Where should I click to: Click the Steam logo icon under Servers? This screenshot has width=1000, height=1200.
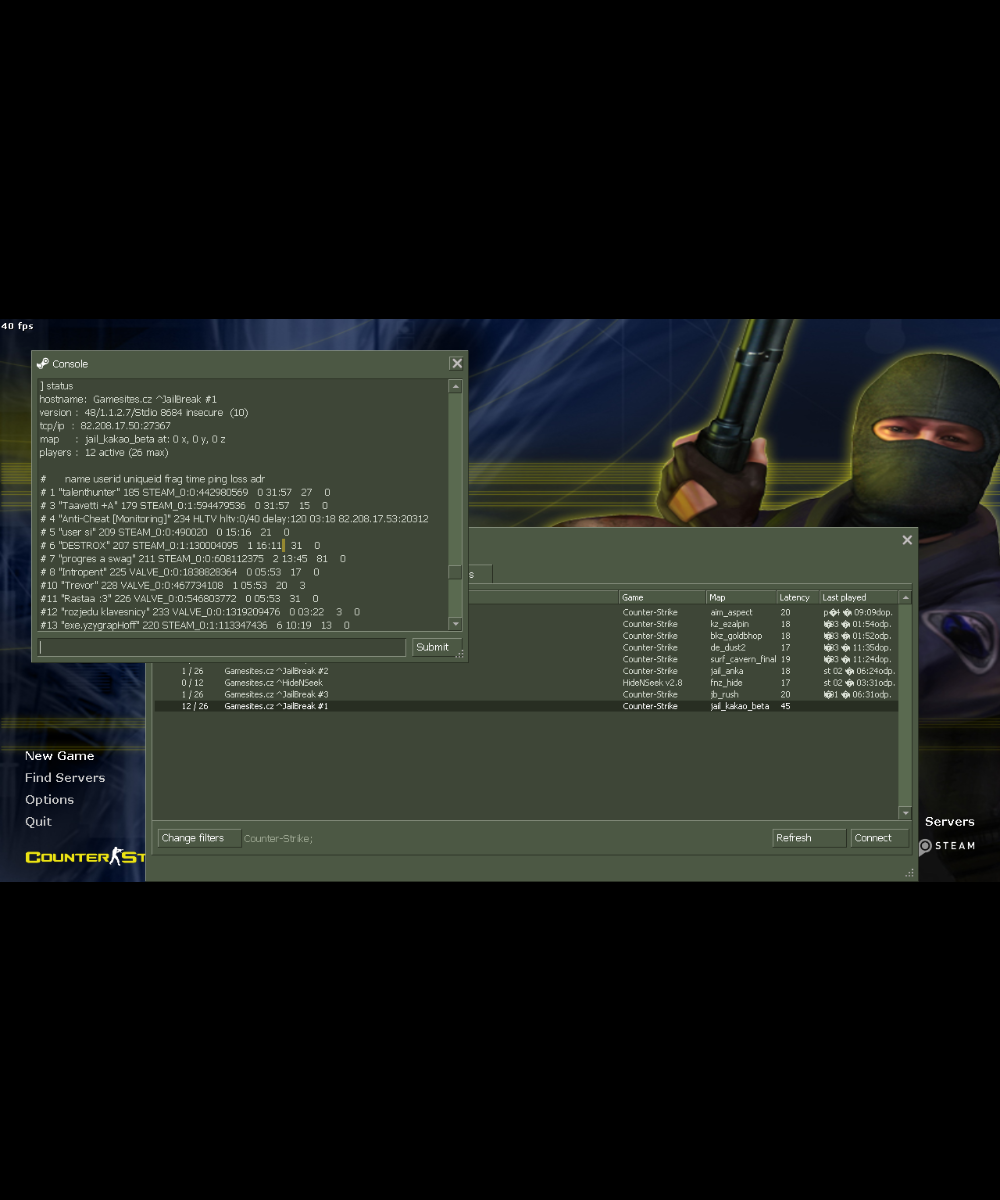(925, 846)
